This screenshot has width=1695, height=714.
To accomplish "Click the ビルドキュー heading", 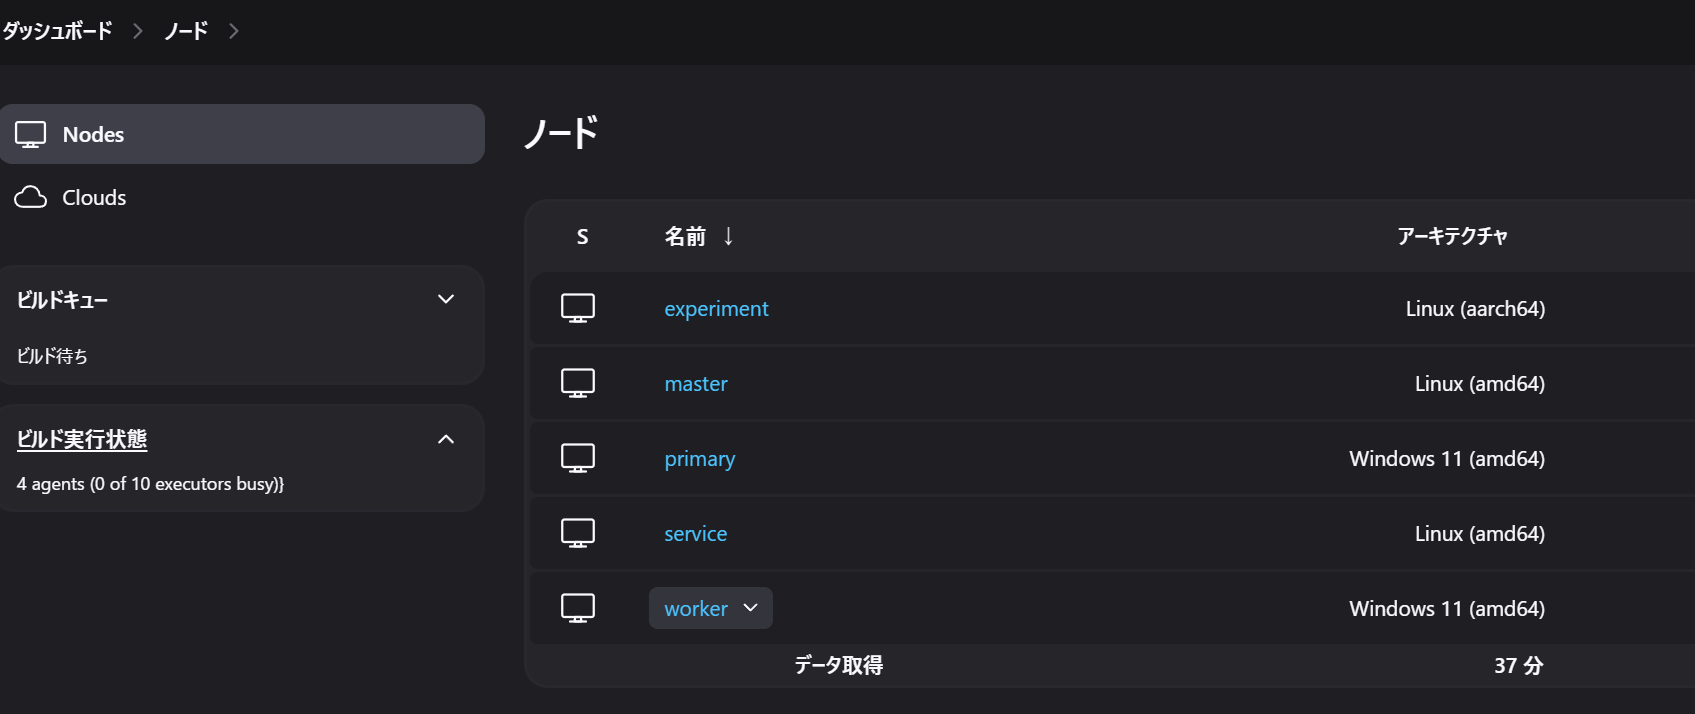I will [62, 299].
